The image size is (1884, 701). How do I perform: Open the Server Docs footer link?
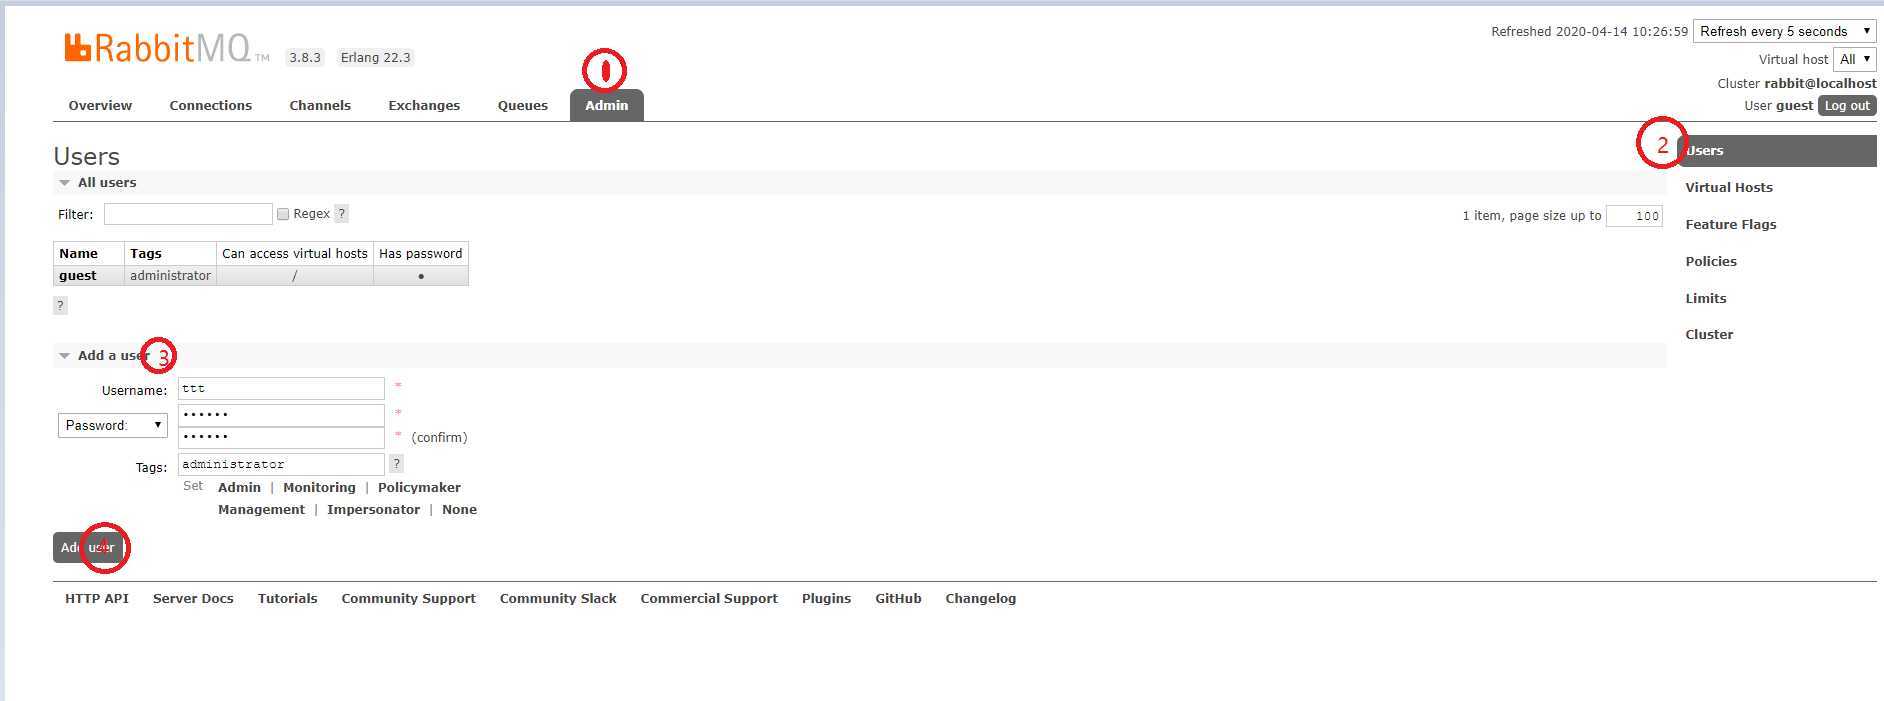pyautogui.click(x=193, y=598)
